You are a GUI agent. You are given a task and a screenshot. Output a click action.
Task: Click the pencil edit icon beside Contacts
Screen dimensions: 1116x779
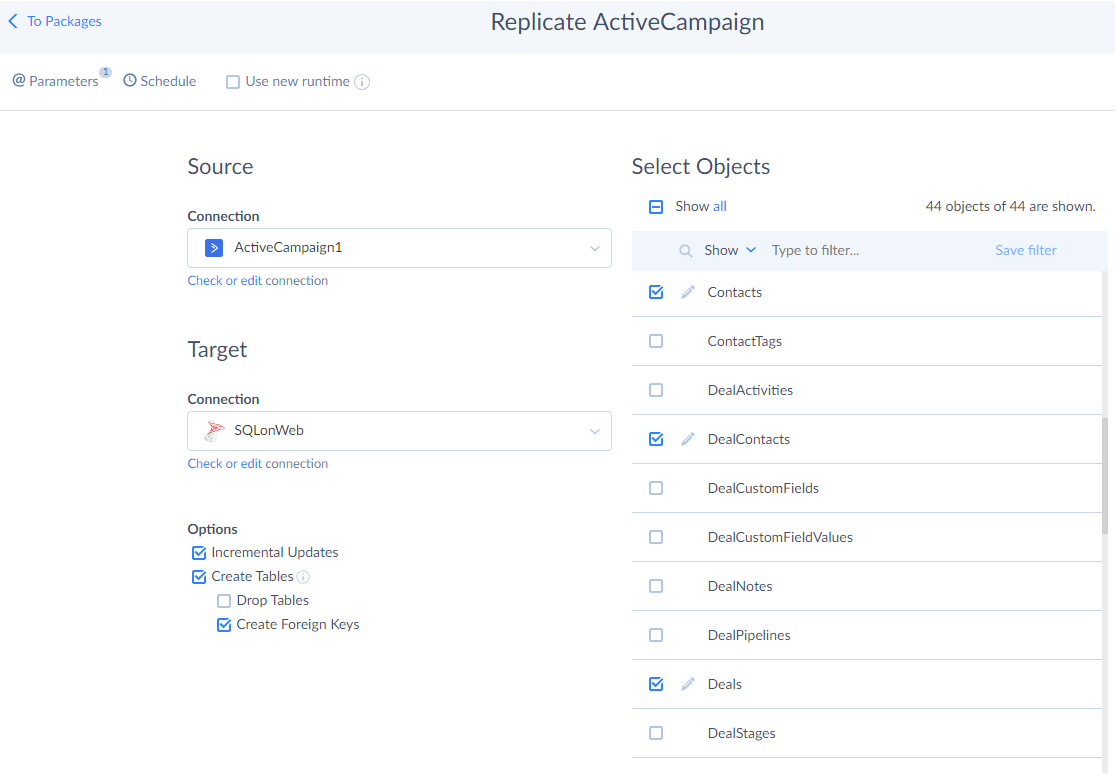pos(688,292)
